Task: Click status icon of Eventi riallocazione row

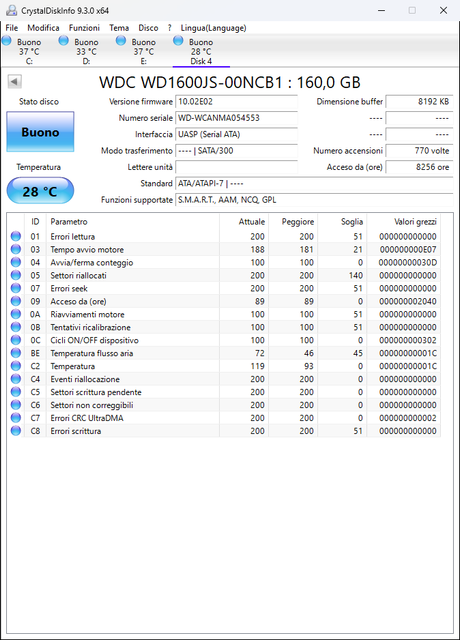Action: (16, 379)
